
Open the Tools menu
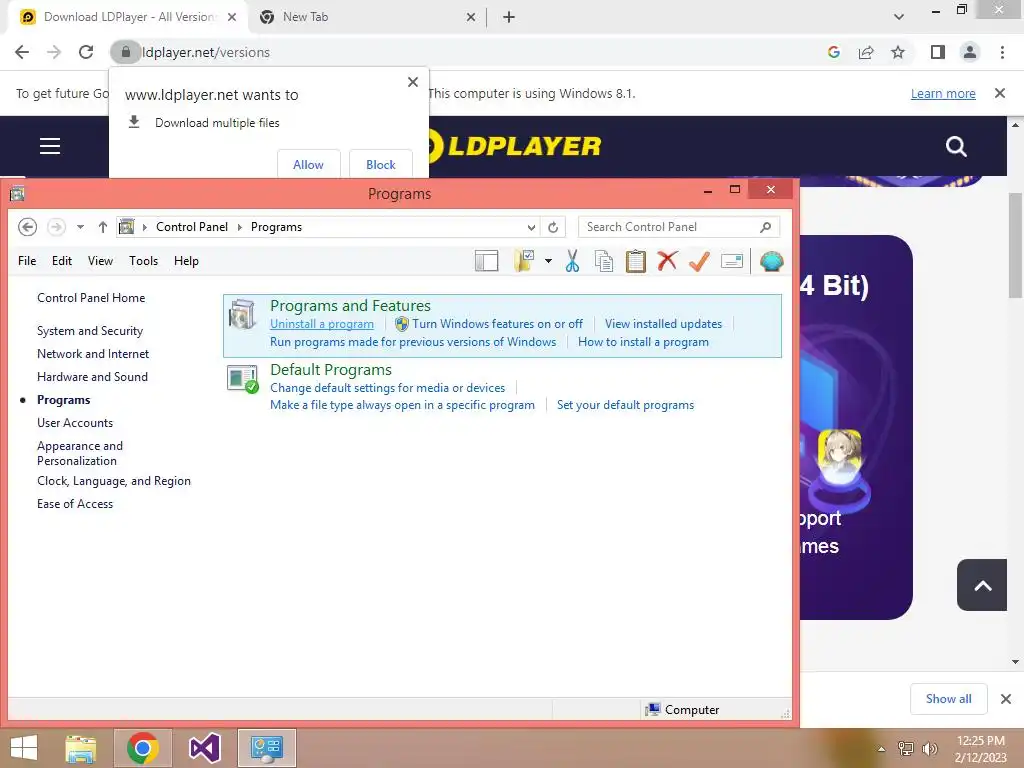point(144,261)
